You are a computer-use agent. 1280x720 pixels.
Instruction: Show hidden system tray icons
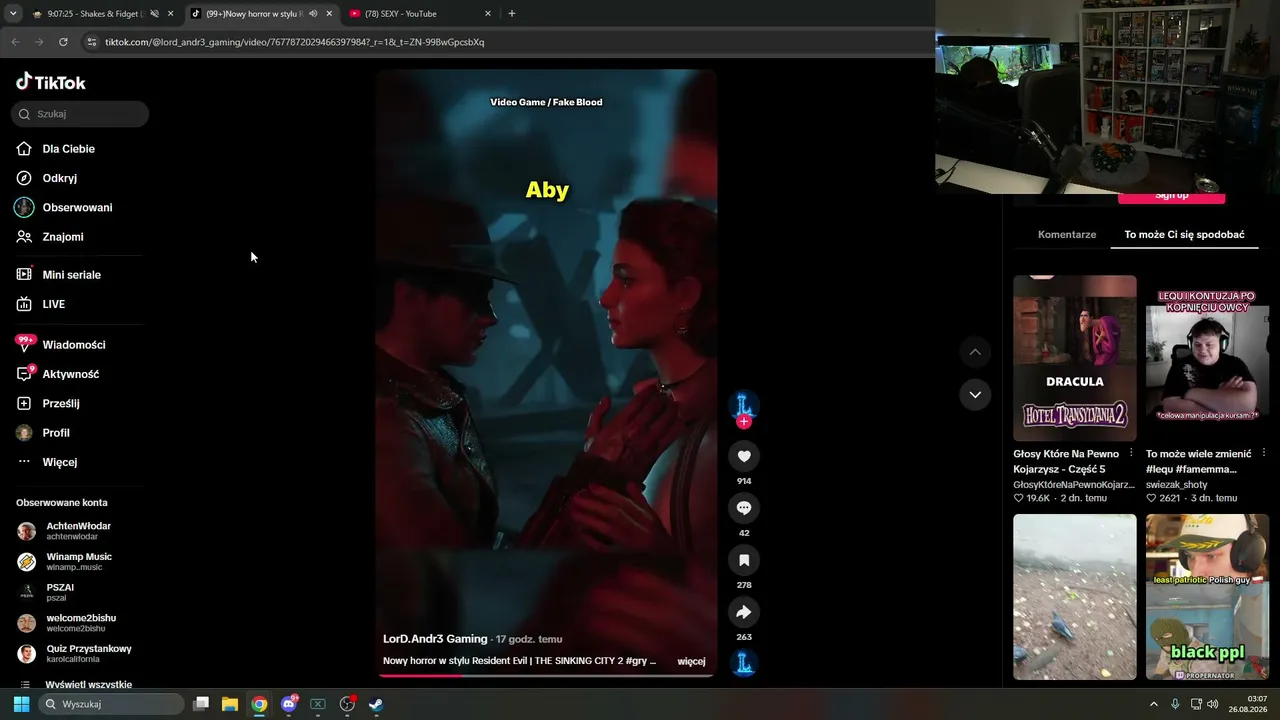point(1153,704)
